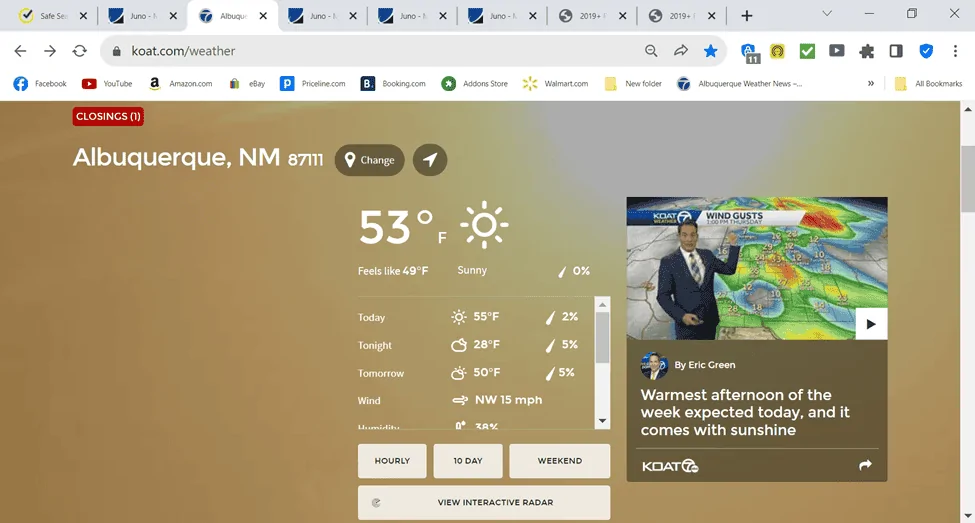The height and width of the screenshot is (523, 975).
Task: Click the page scrollbar down arrow
Action: [x=968, y=516]
